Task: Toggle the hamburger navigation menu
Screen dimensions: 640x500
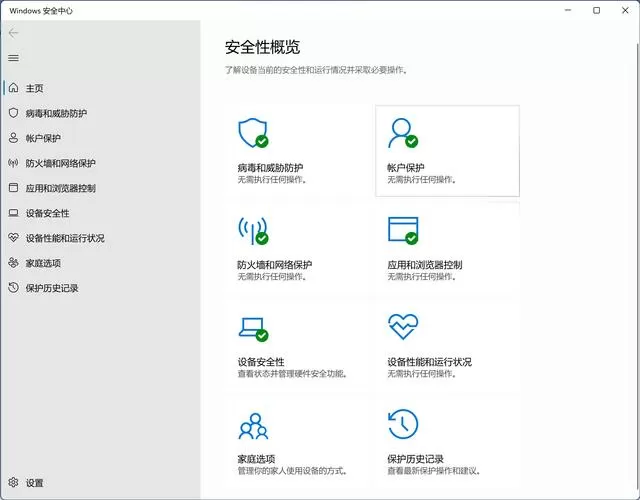Action: pos(13,58)
